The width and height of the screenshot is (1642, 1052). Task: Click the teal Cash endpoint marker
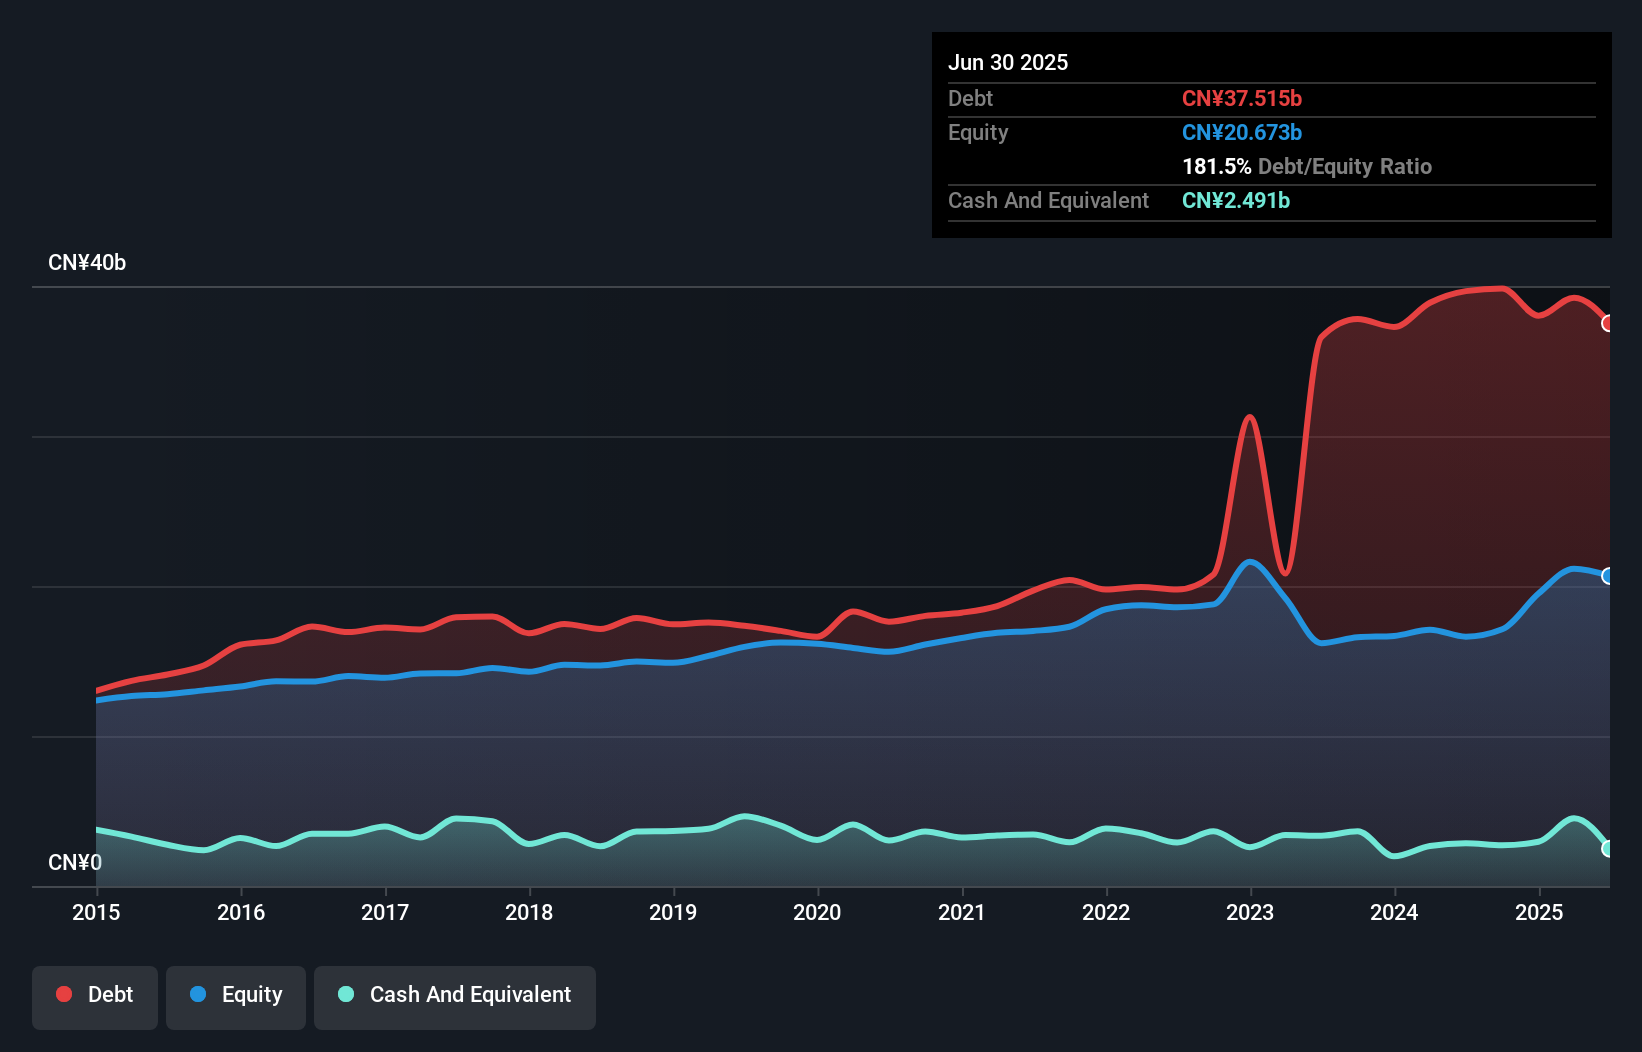pyautogui.click(x=1607, y=848)
